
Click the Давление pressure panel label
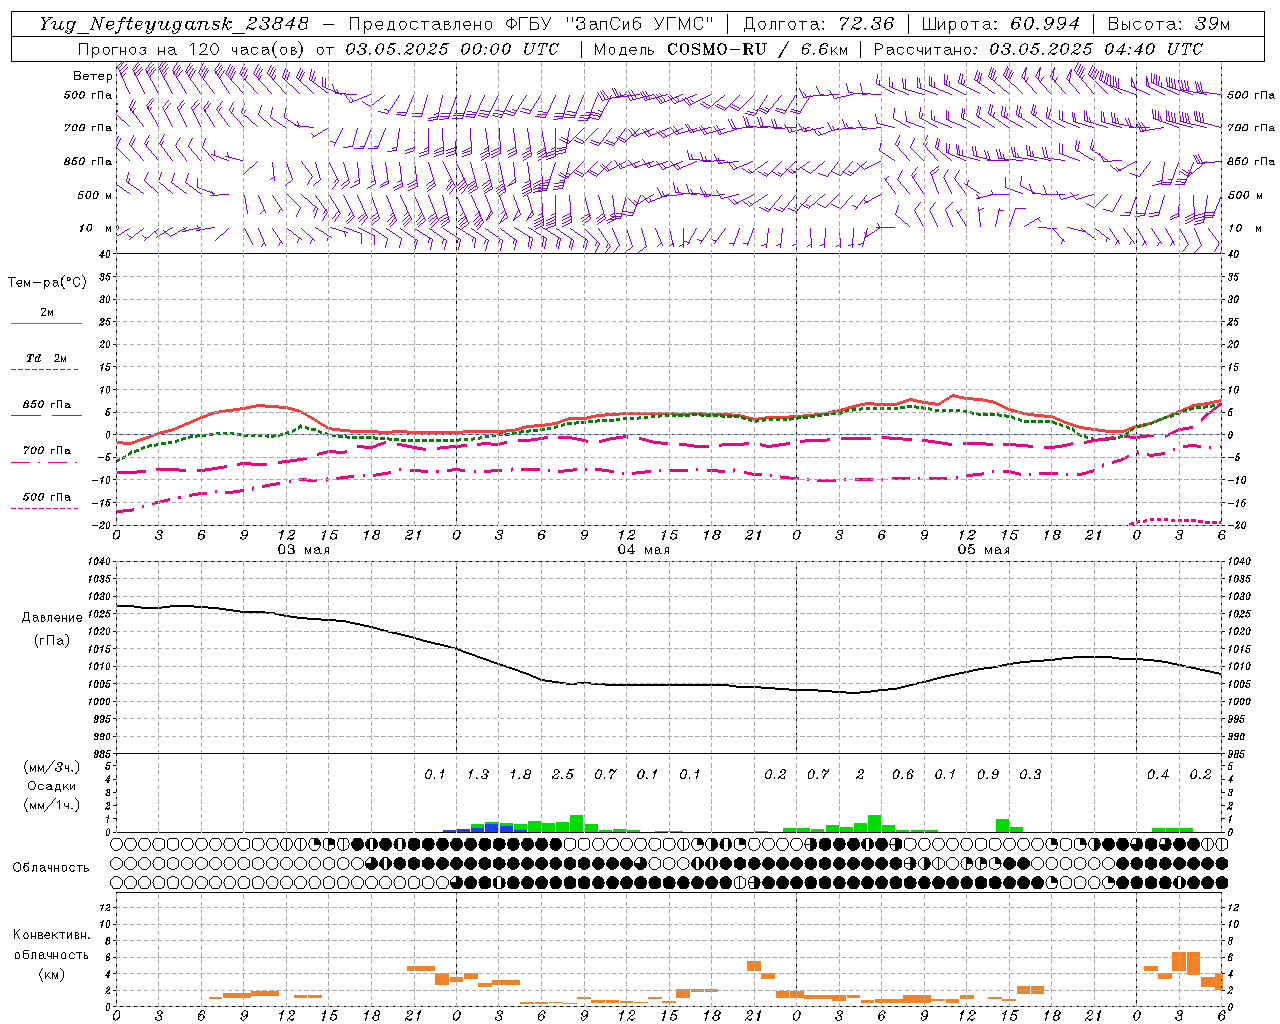[52, 618]
